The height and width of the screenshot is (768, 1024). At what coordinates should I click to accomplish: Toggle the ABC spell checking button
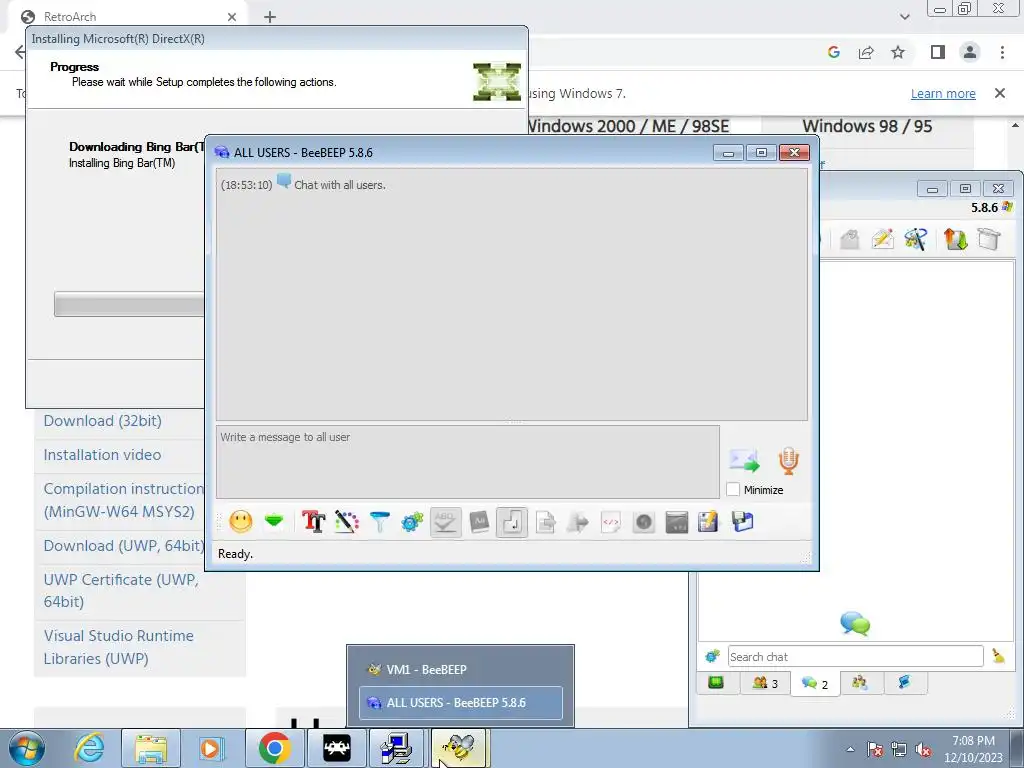tap(445, 522)
